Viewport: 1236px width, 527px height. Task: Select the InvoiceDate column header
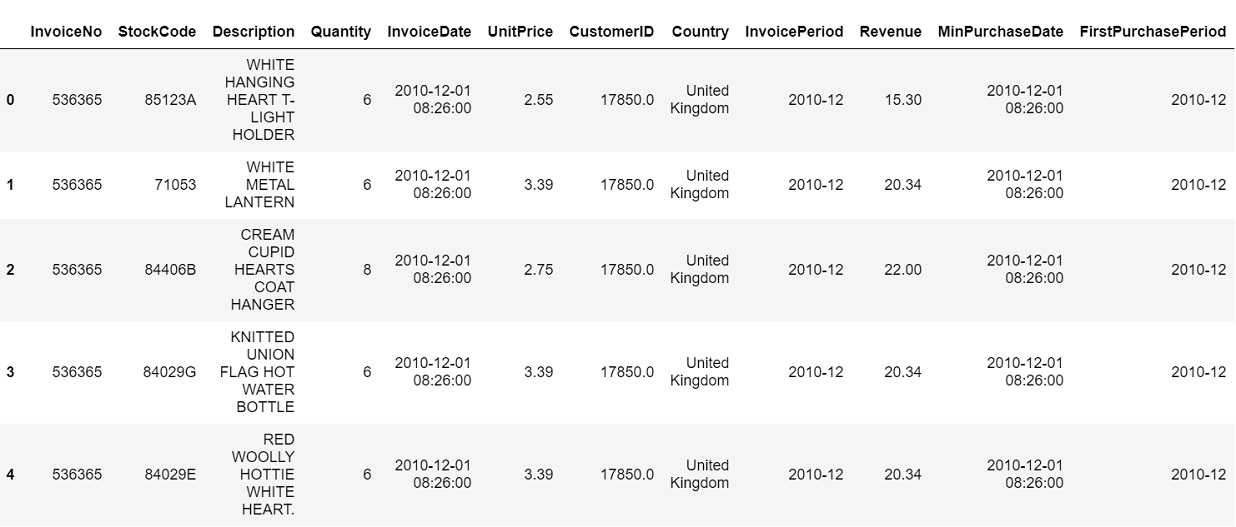click(x=429, y=31)
